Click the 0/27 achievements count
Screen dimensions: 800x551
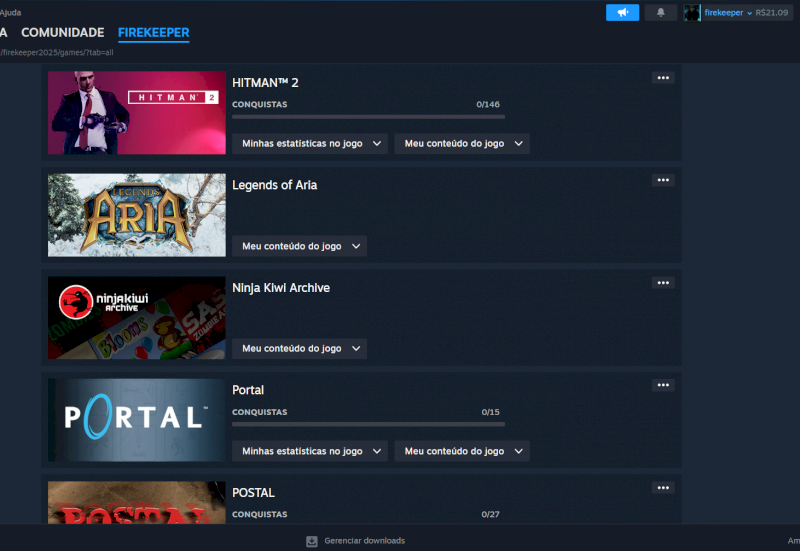coord(490,514)
